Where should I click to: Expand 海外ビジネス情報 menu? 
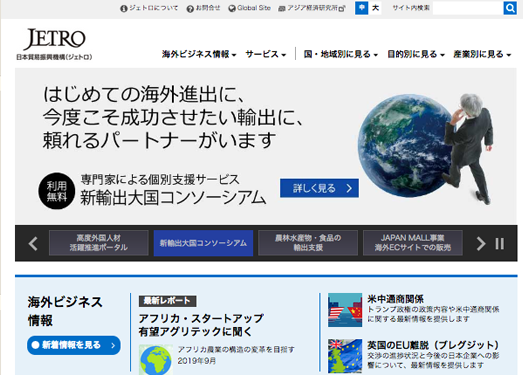click(199, 54)
